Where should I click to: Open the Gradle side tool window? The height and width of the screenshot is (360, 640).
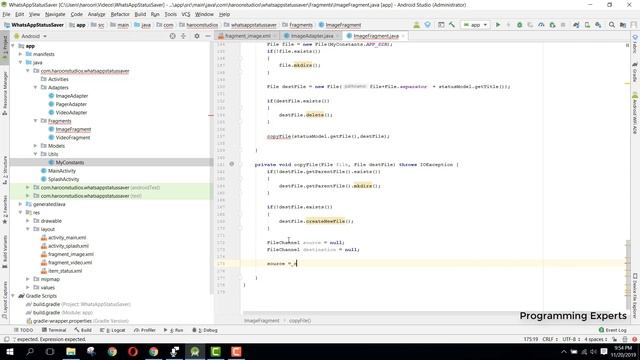pyautogui.click(x=635, y=73)
